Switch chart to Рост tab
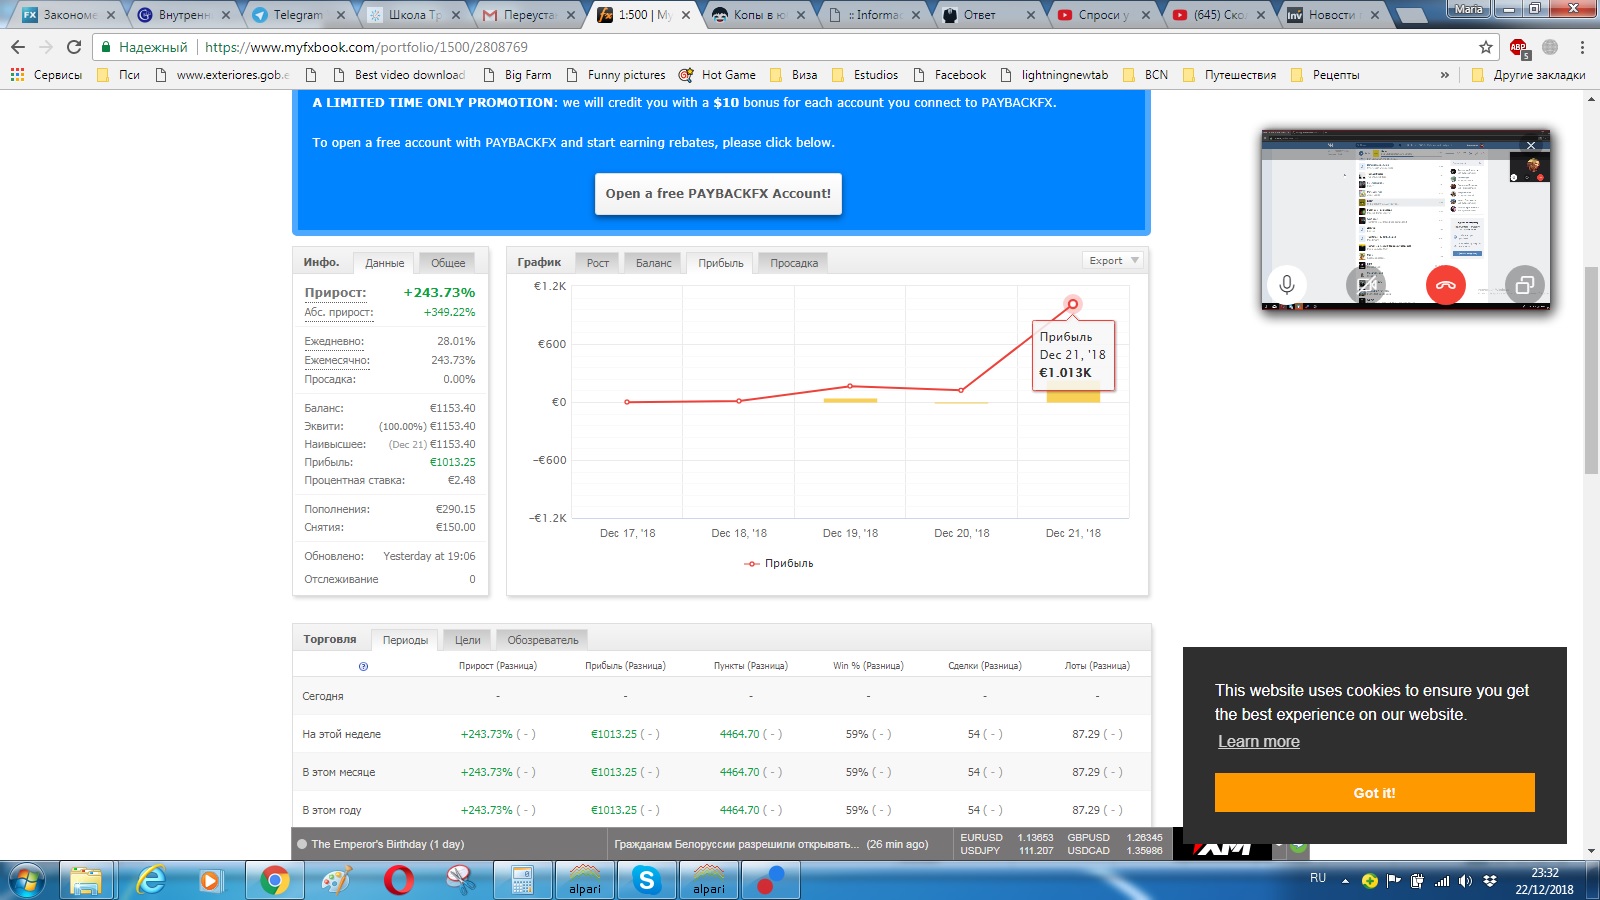1600x900 pixels. pos(598,263)
